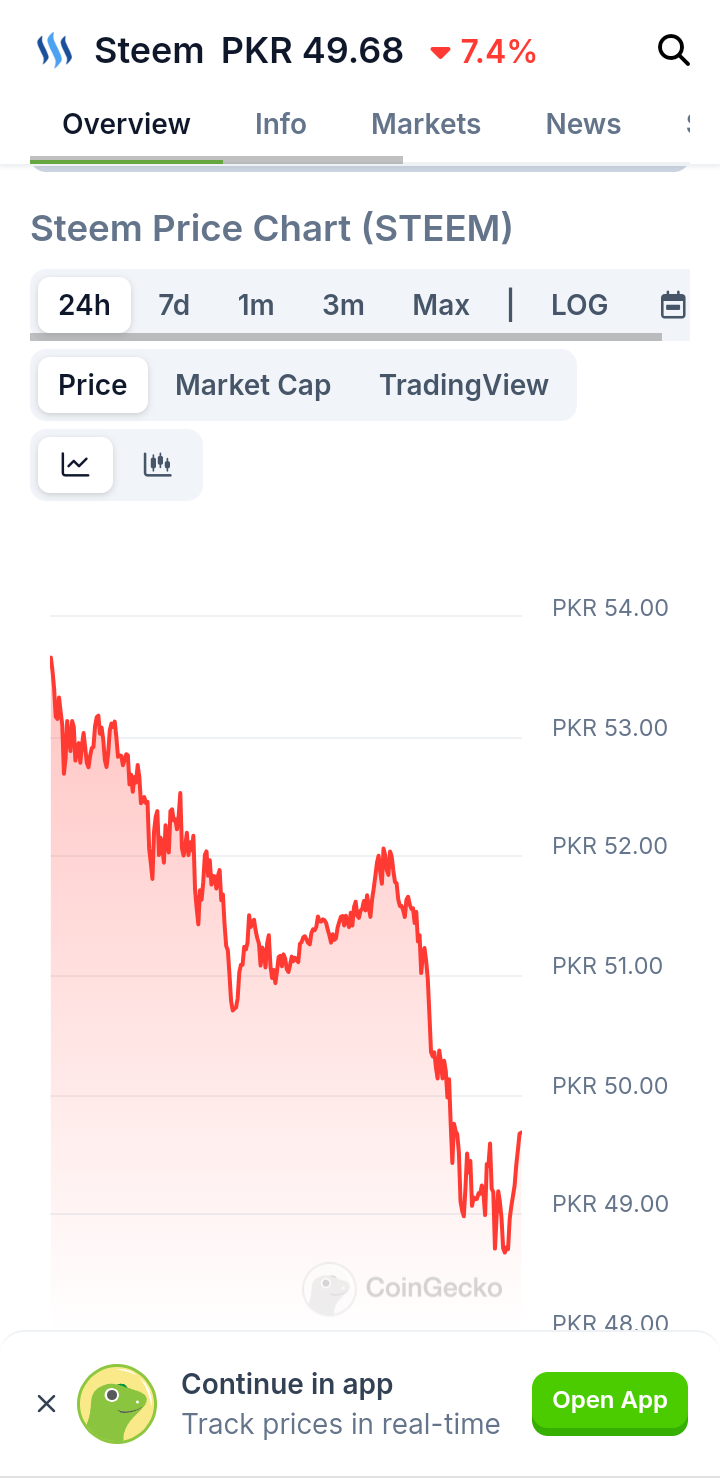Screen dimensions: 720x1479
Task: Choose the 1m time range
Action: pos(256,305)
